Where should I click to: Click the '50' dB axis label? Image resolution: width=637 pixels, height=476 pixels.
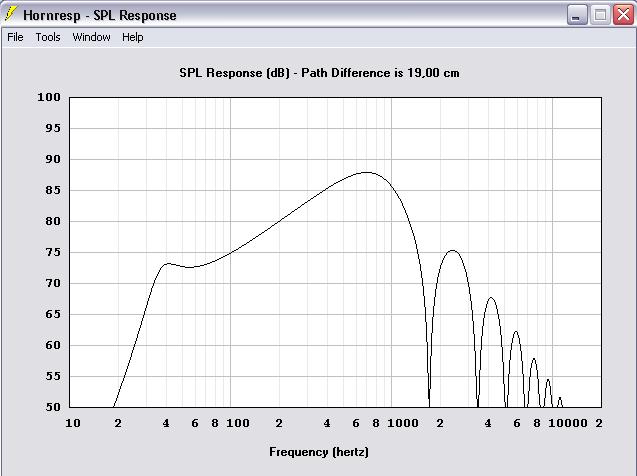[53, 407]
